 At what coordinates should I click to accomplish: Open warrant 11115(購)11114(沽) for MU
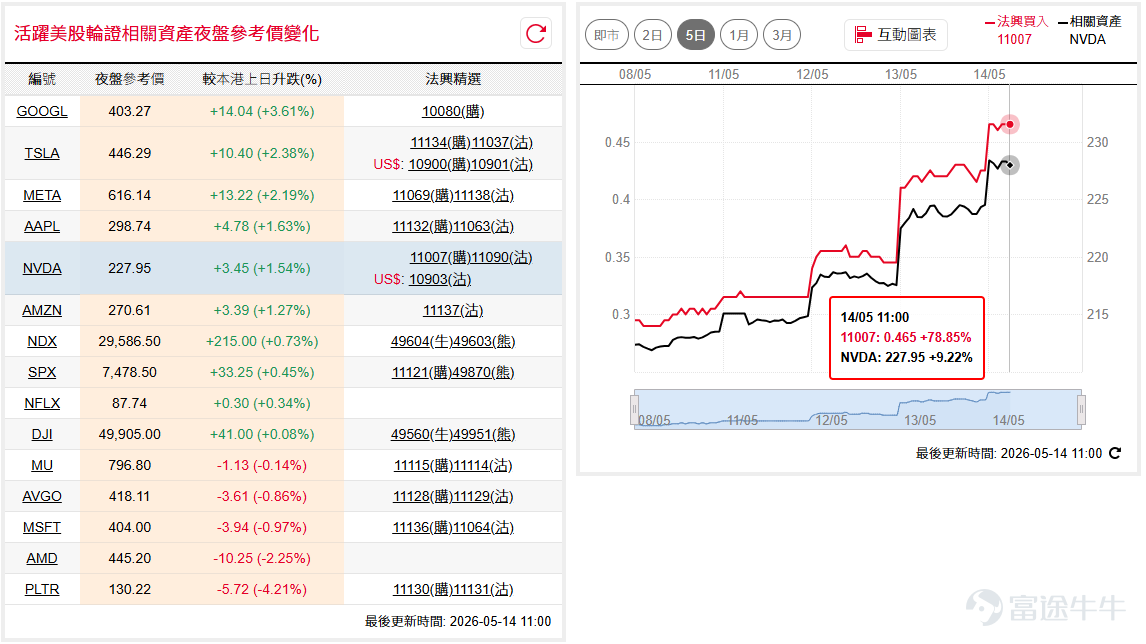click(x=453, y=466)
